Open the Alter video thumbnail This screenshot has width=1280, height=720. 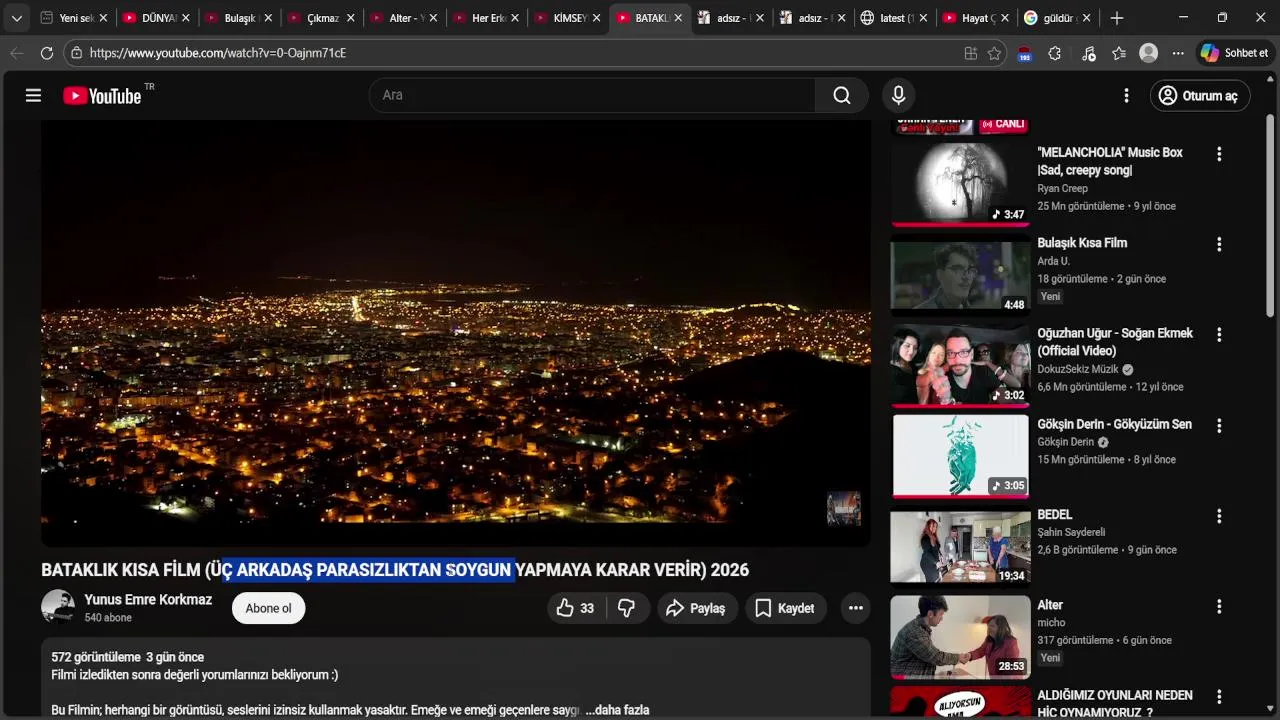(x=960, y=637)
